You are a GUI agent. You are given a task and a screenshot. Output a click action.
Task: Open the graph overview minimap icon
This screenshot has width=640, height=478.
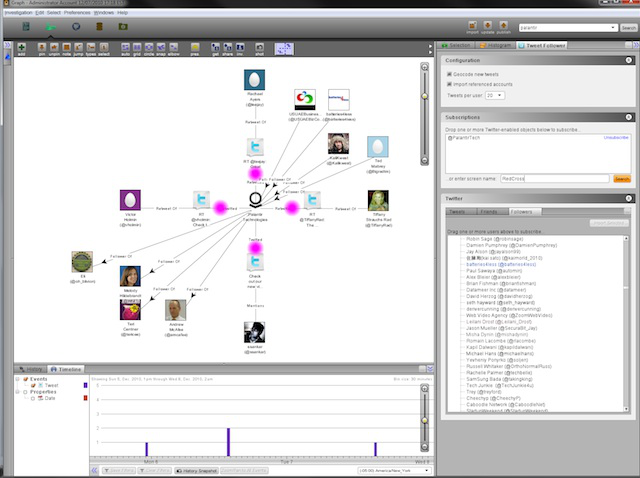(x=284, y=49)
